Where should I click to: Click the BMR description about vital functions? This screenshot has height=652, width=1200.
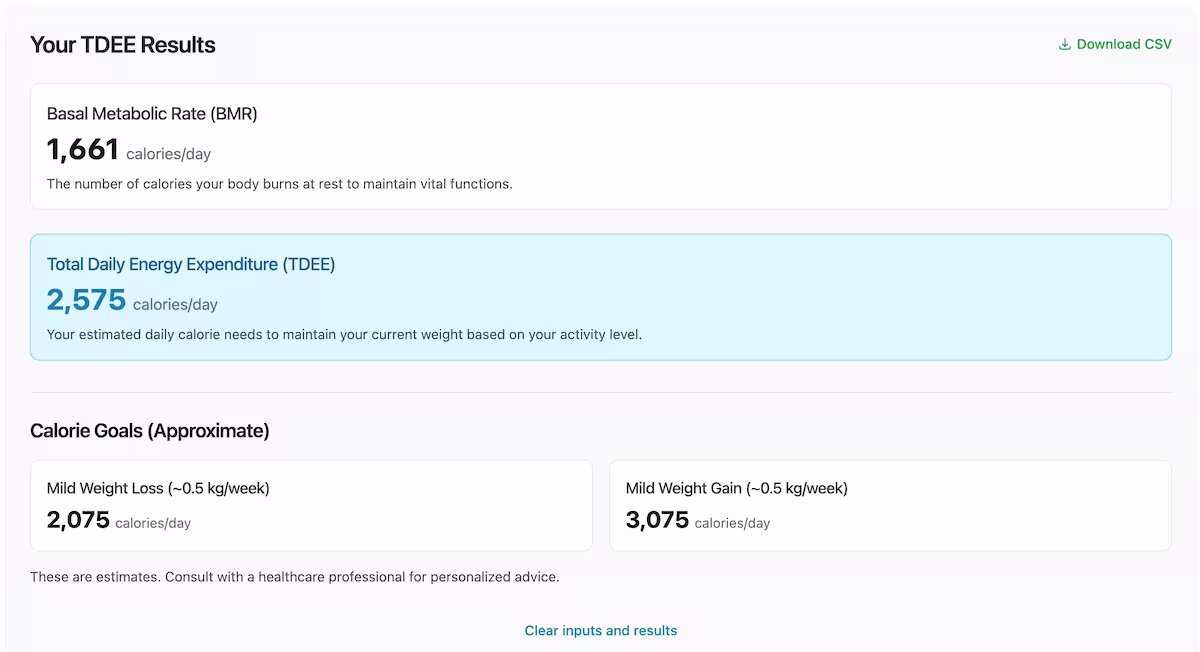click(279, 184)
